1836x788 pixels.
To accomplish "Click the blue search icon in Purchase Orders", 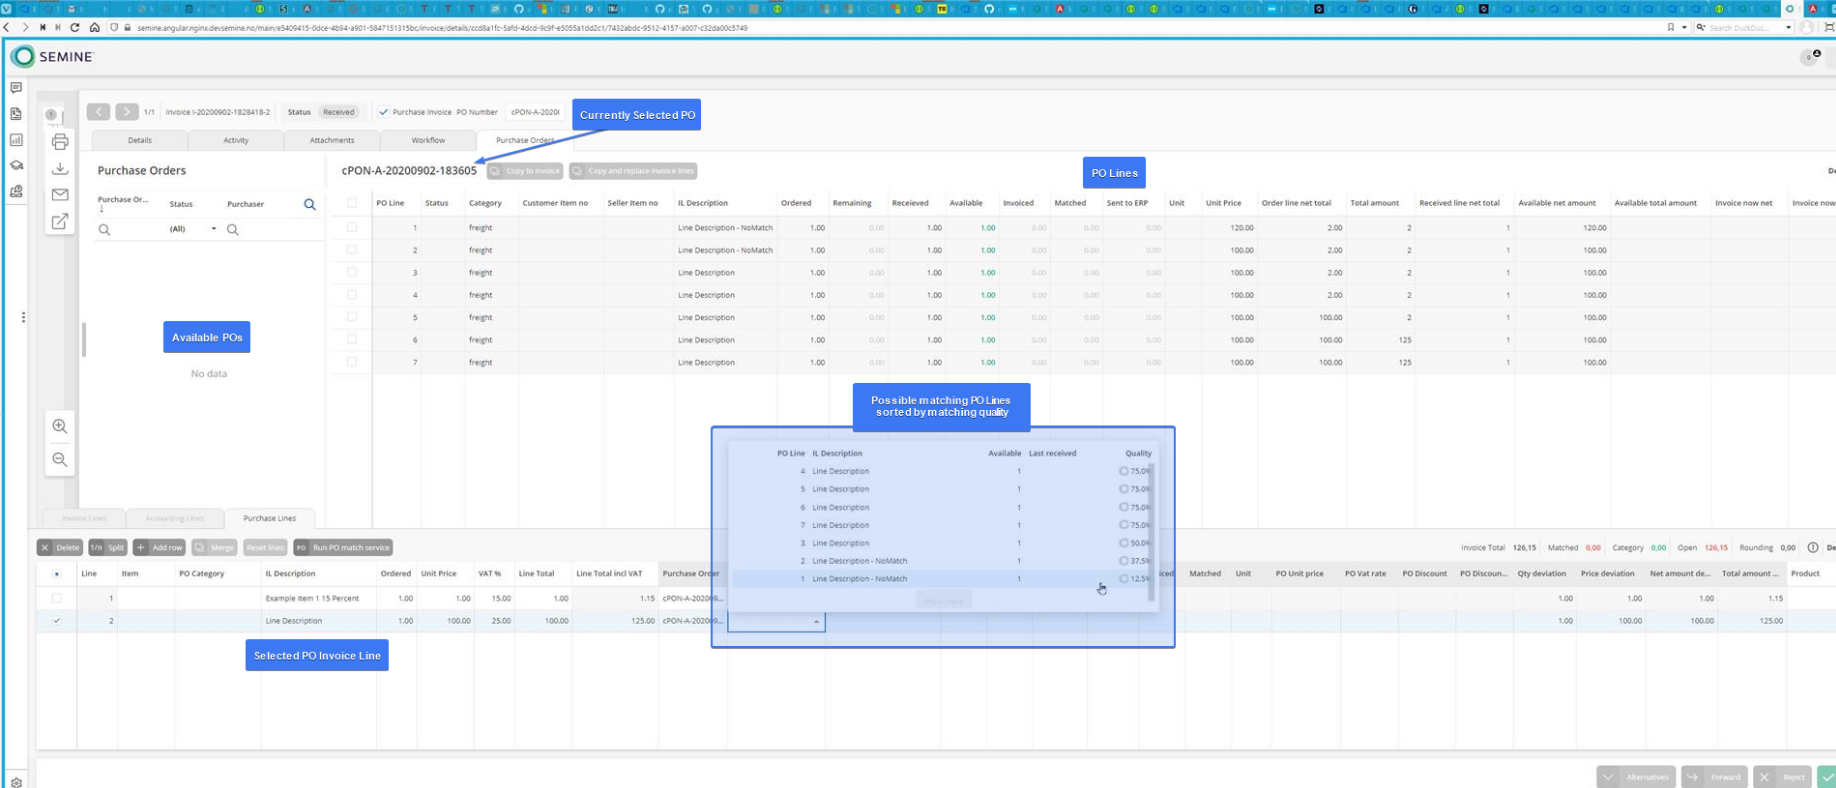I will [310, 204].
